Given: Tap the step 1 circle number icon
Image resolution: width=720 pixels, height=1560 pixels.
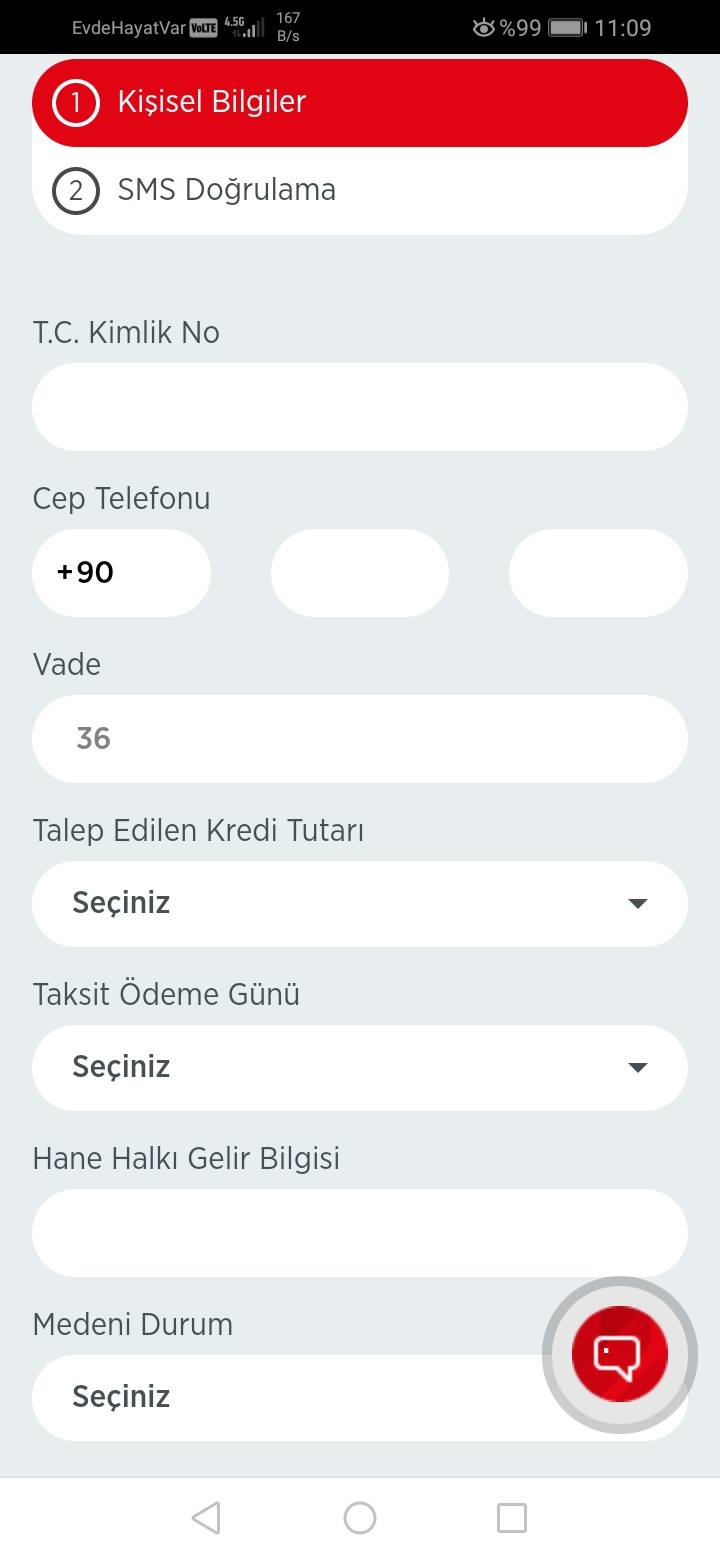Looking at the screenshot, I should click(x=76, y=103).
